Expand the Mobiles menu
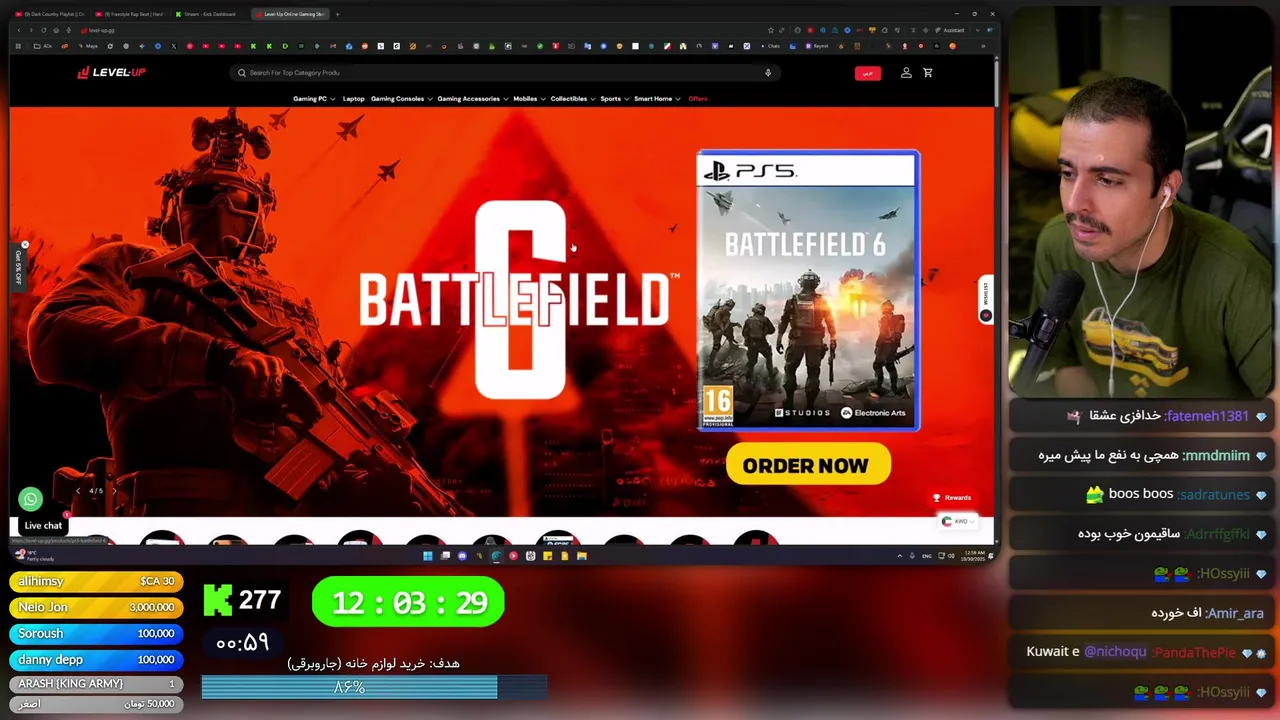Viewport: 1280px width, 720px height. 529,99
